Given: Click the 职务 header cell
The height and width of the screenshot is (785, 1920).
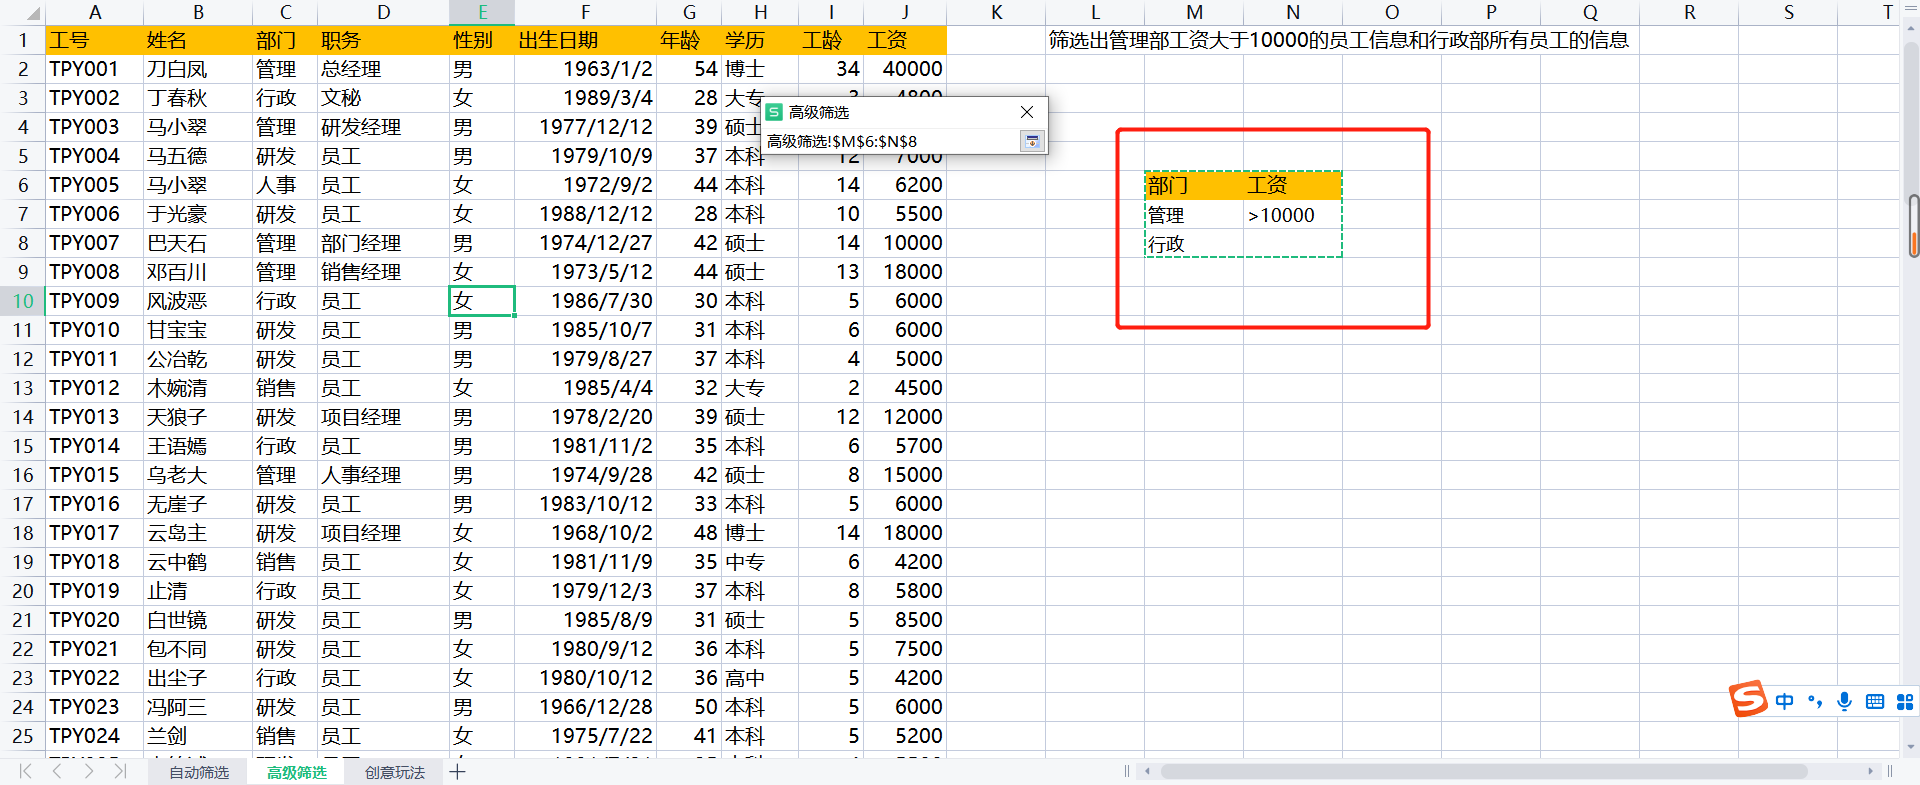Looking at the screenshot, I should (384, 40).
